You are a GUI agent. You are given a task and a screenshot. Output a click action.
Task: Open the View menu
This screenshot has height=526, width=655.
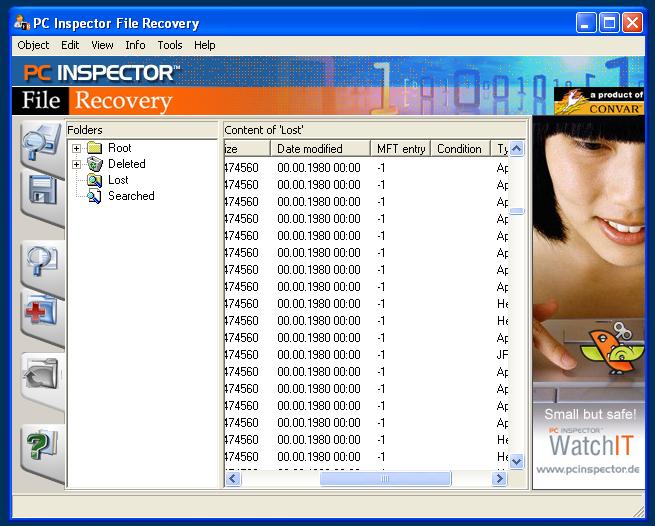(x=102, y=45)
